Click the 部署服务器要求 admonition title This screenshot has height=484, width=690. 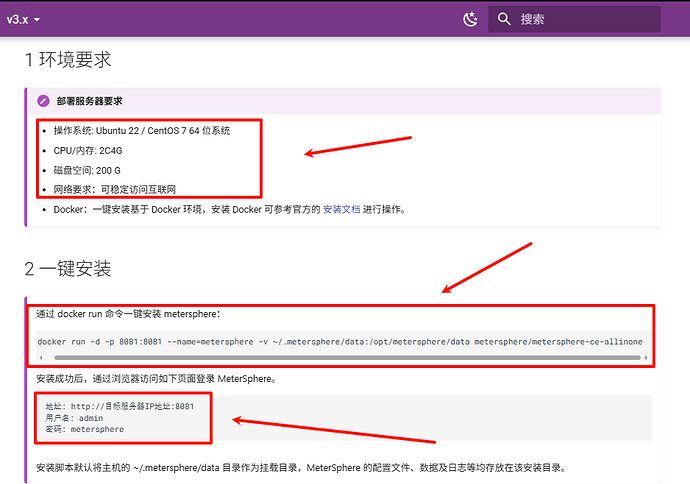pyautogui.click(x=89, y=101)
